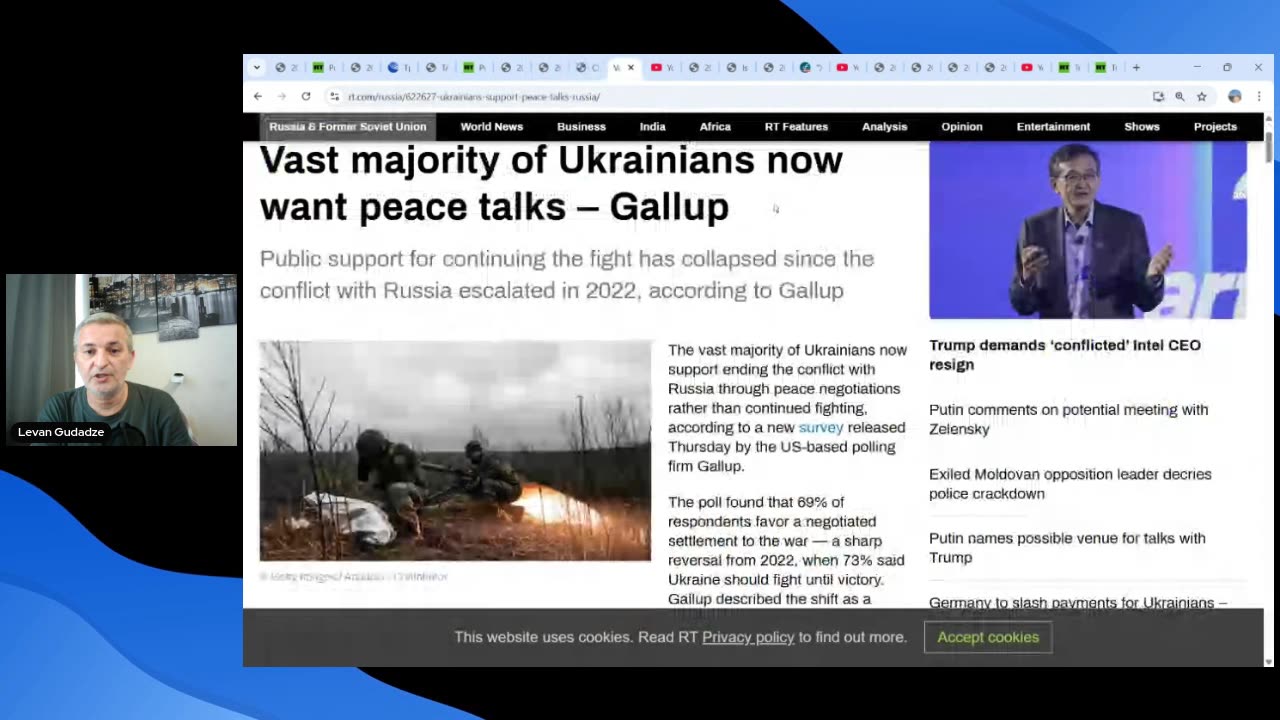Open 'Exiled Moldovan opposition leader decries police crackdown'
The height and width of the screenshot is (720, 1280).
tap(1070, 484)
